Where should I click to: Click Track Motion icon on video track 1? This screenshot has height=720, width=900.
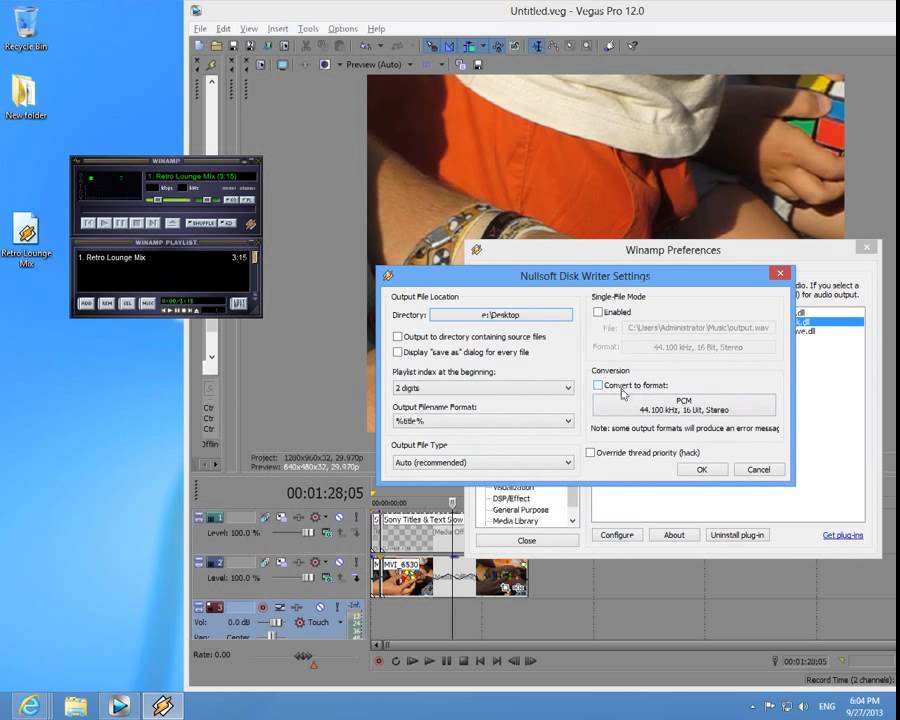(281, 517)
